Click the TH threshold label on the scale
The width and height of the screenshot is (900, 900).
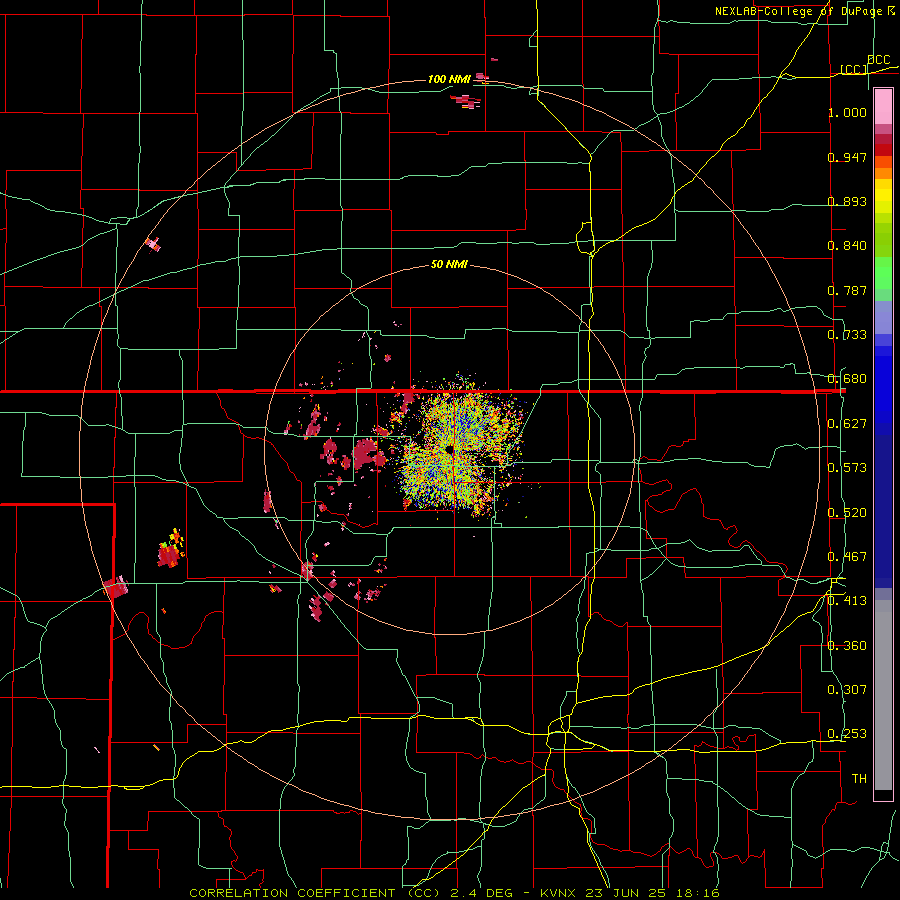click(859, 778)
